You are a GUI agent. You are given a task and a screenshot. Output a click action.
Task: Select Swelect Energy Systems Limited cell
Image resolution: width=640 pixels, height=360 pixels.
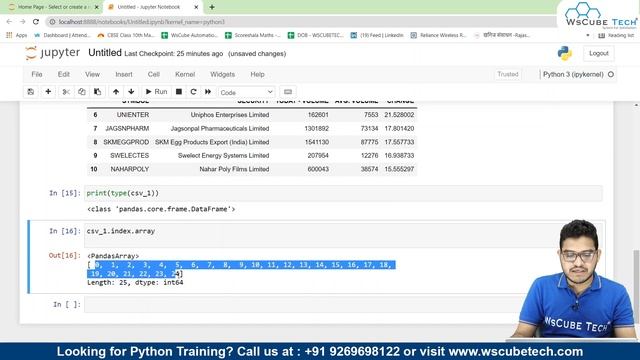tap(223, 156)
